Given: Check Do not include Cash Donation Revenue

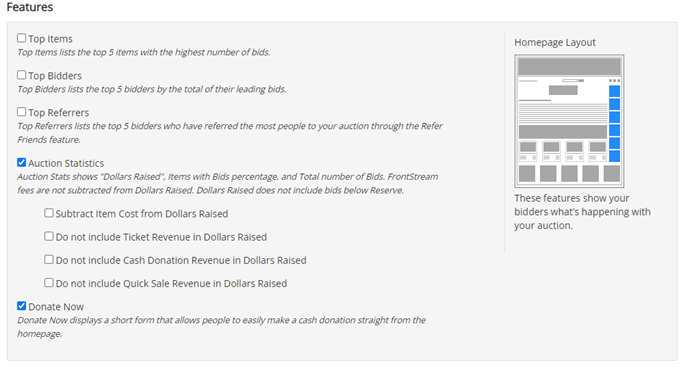Looking at the screenshot, I should (49, 259).
